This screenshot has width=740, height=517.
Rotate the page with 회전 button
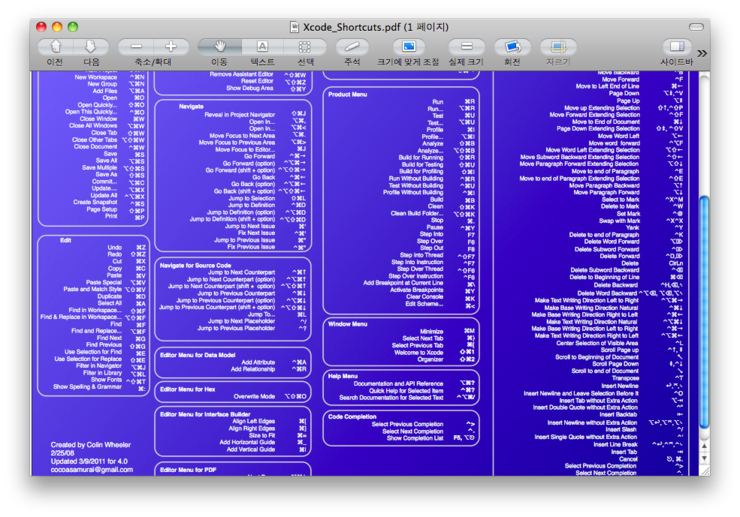click(x=513, y=47)
